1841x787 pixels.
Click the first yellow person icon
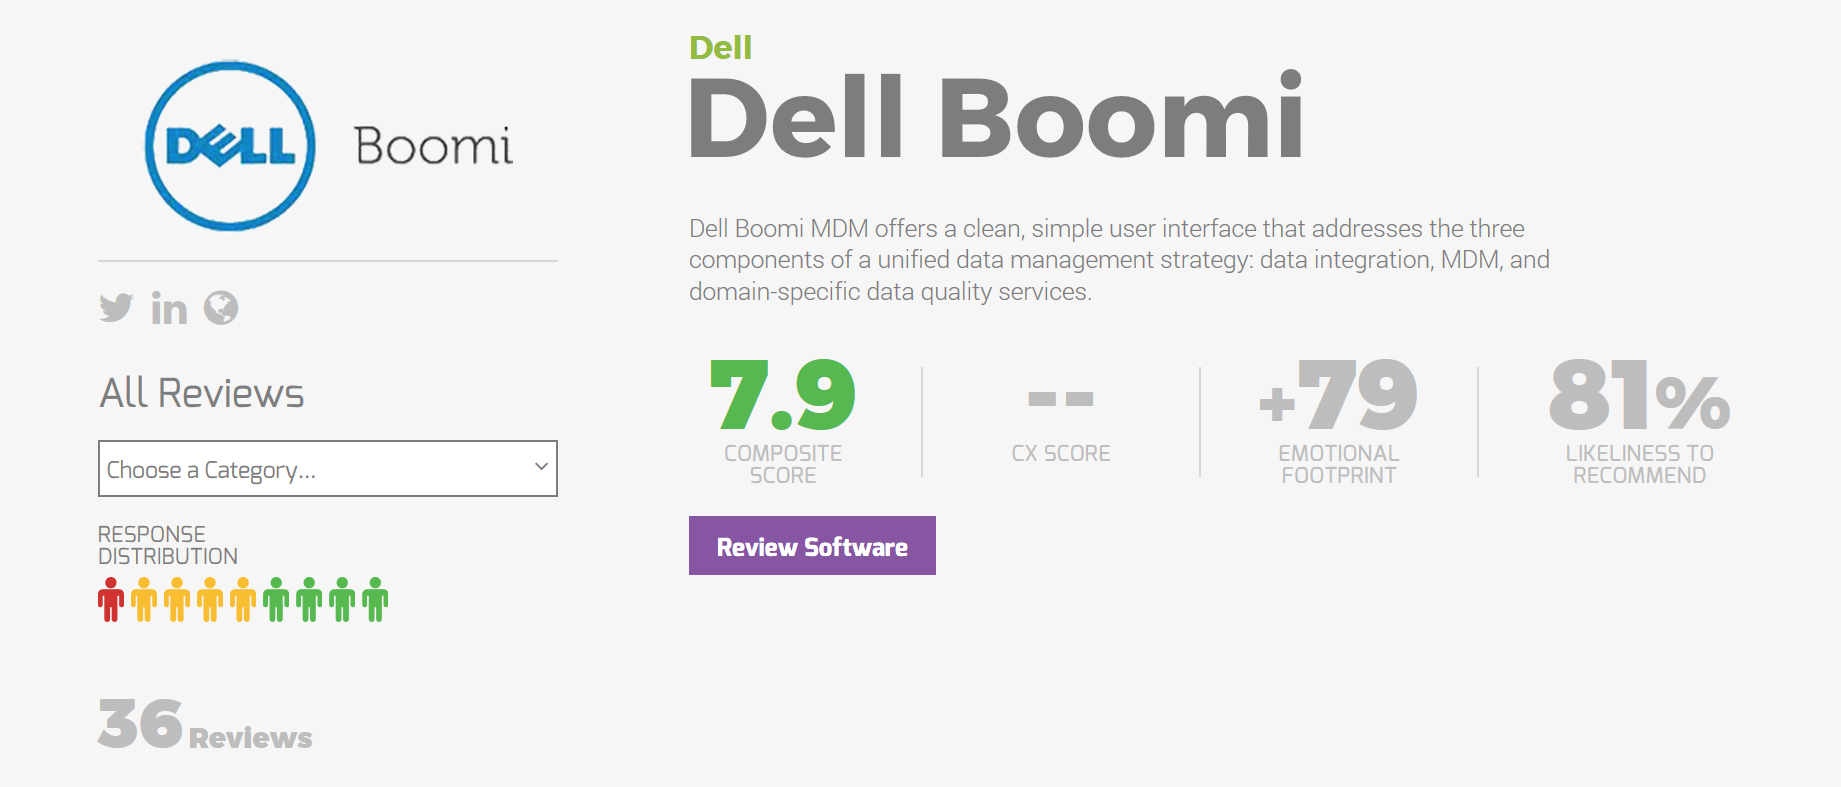pos(144,600)
